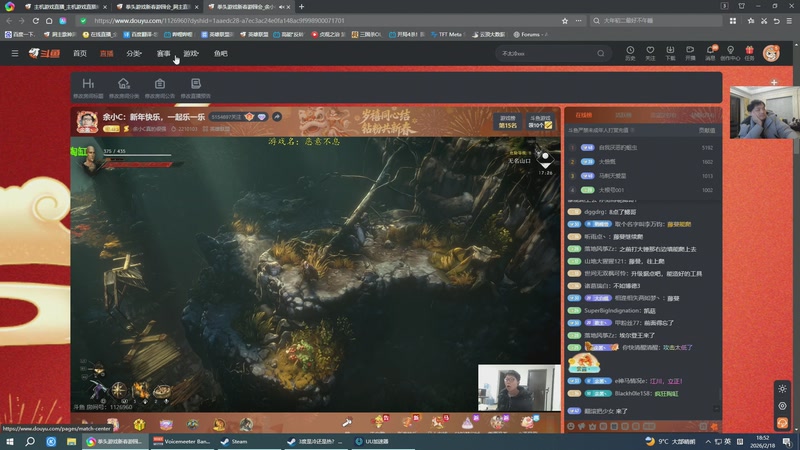
Task: Open the user avatar in header
Action: coord(771,53)
